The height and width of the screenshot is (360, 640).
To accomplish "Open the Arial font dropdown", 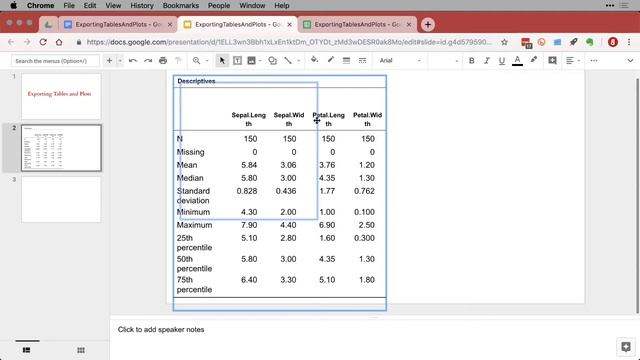I will coord(400,60).
